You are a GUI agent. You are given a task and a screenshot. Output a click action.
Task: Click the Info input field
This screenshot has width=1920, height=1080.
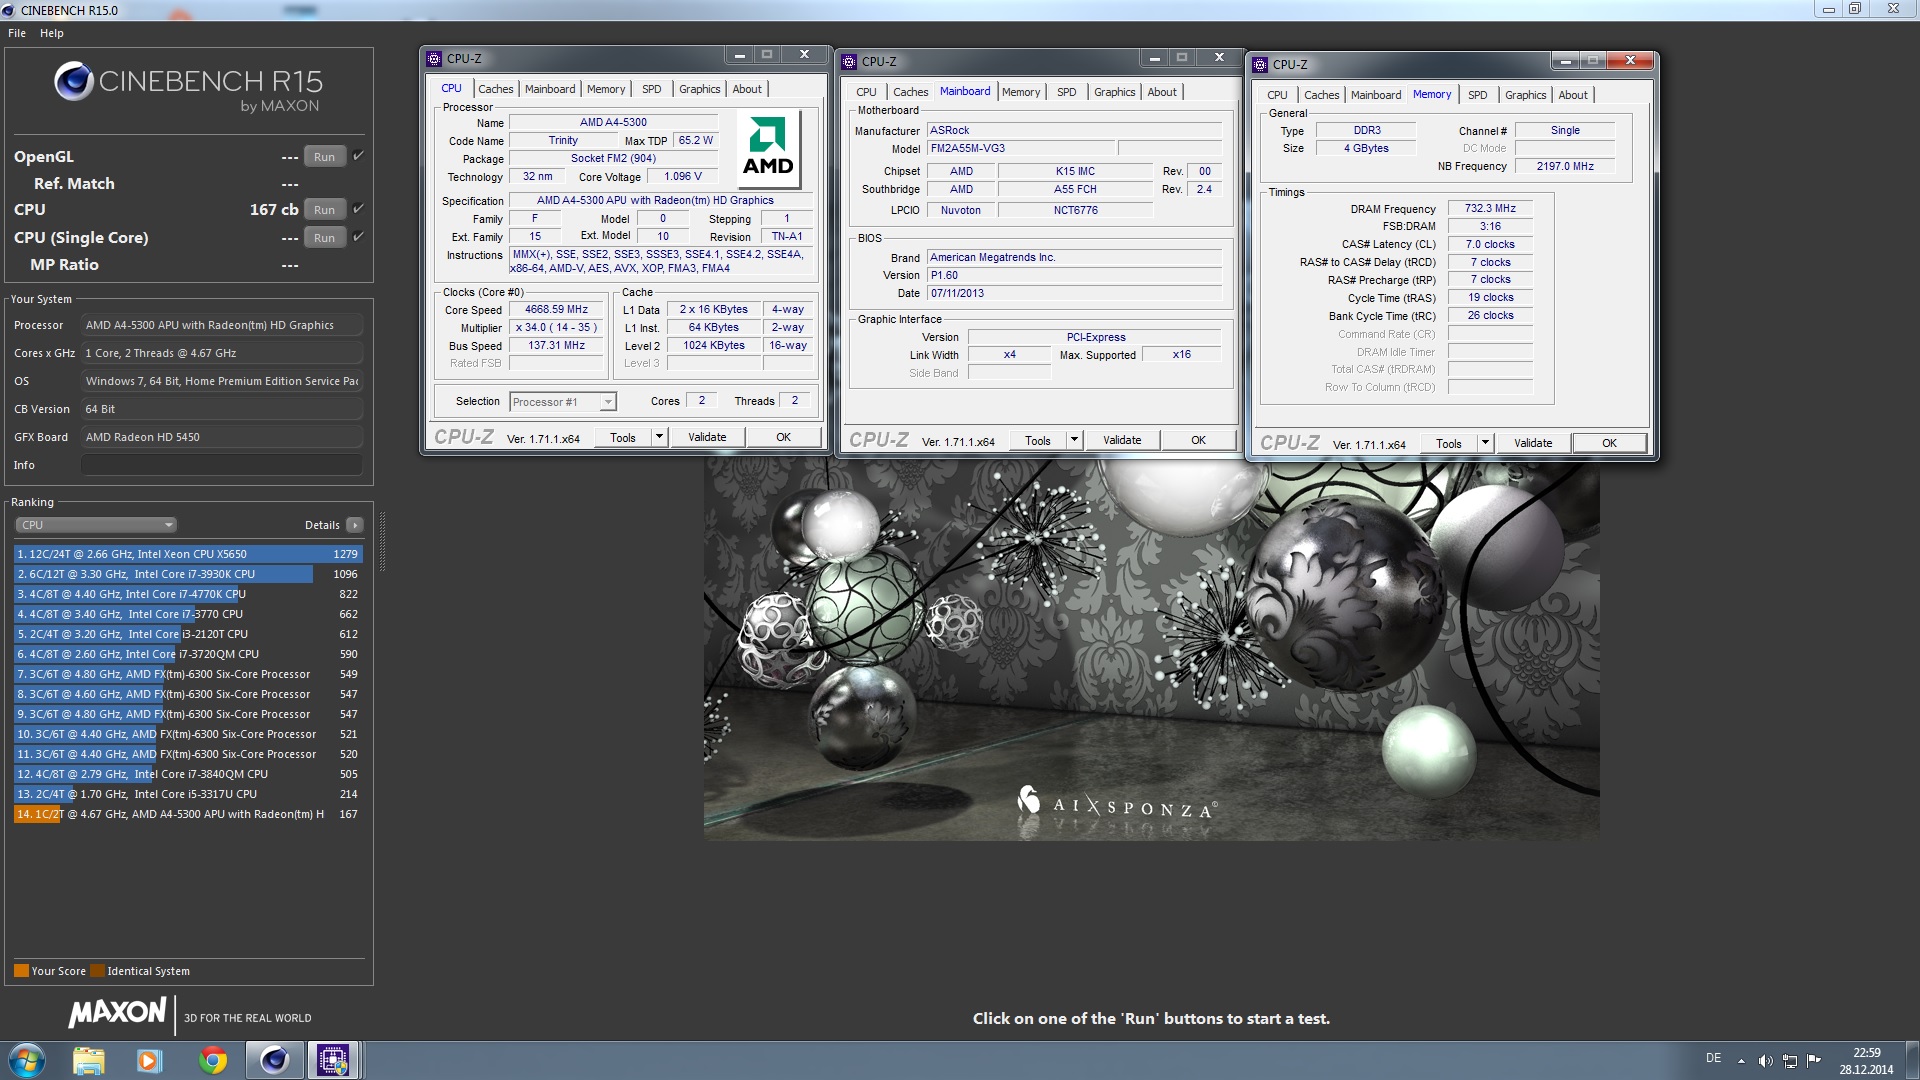tap(222, 465)
